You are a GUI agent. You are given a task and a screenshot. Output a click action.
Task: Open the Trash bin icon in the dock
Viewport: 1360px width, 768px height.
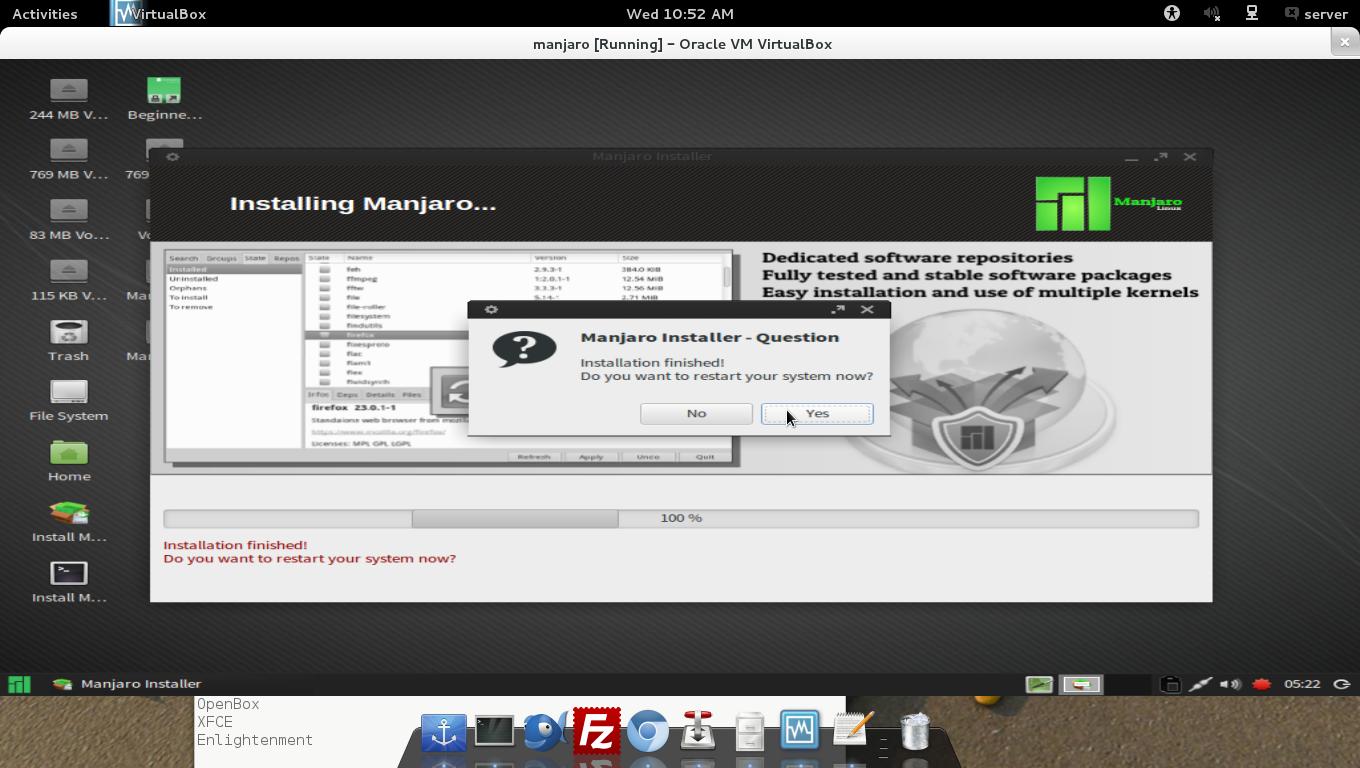(x=913, y=731)
